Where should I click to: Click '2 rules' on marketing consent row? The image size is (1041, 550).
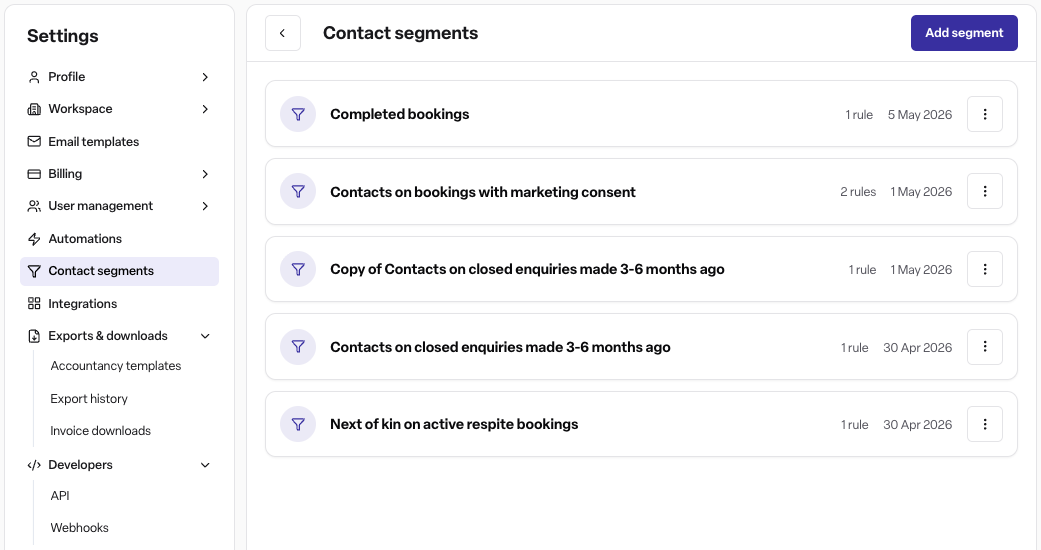(858, 192)
